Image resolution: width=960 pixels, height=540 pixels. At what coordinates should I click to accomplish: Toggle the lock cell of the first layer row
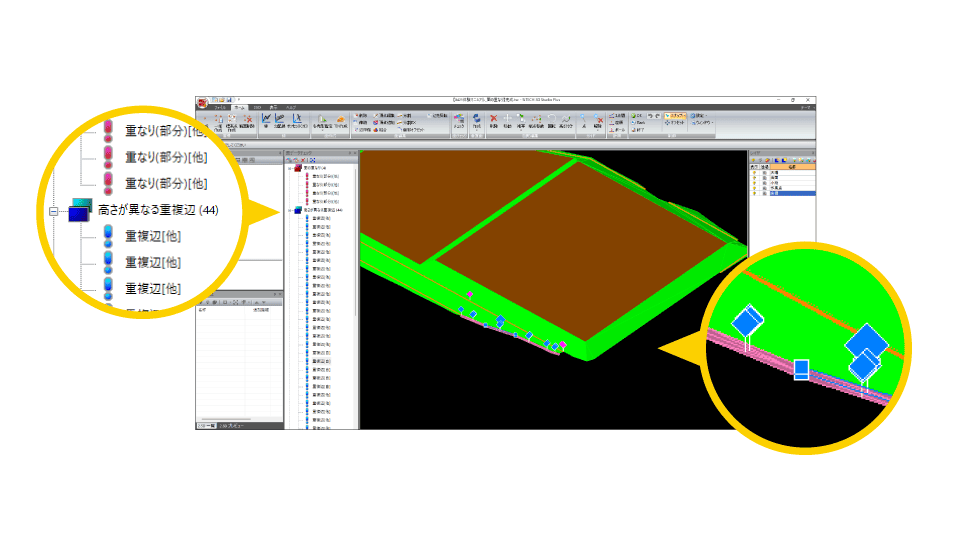tap(765, 173)
